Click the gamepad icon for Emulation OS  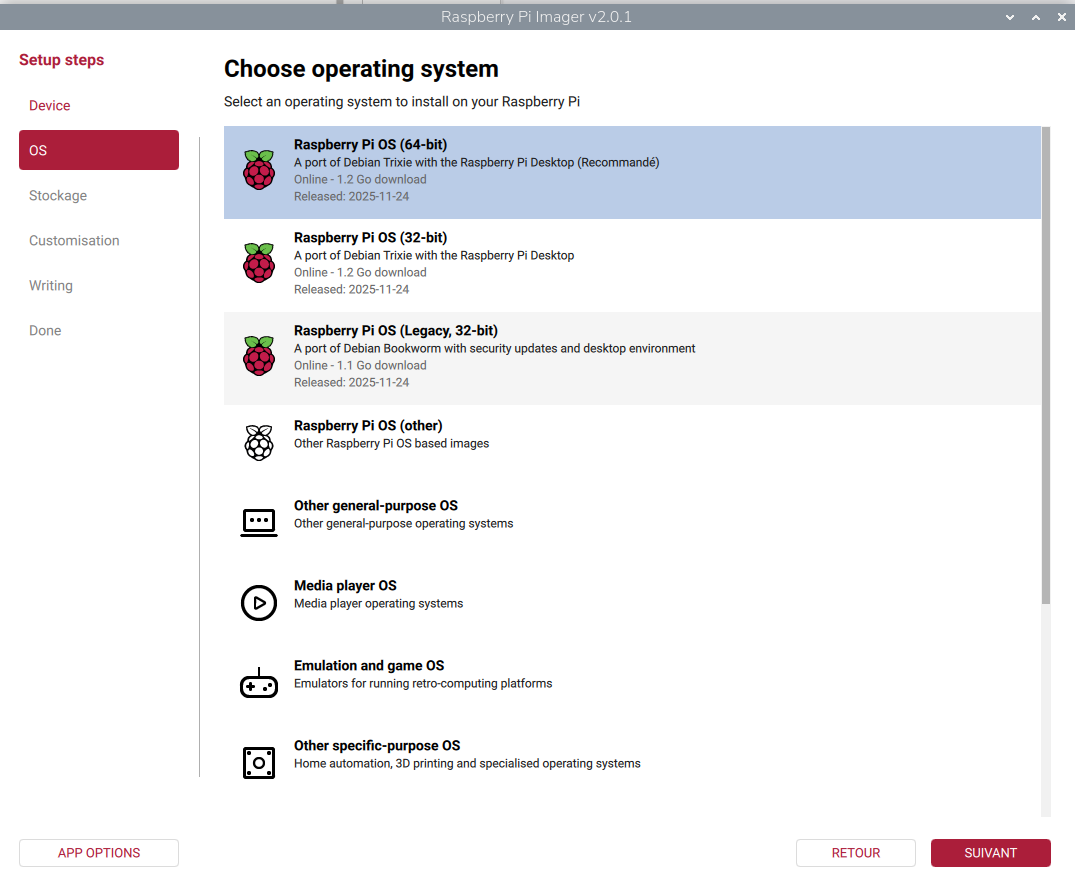pos(259,683)
